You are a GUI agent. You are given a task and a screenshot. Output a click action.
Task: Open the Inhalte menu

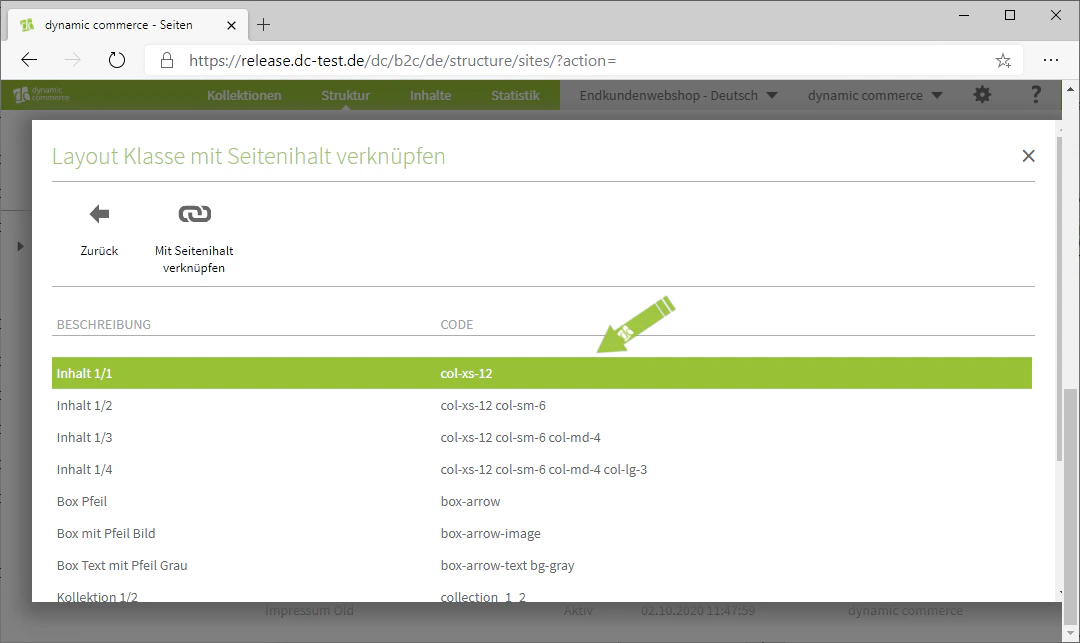point(430,95)
